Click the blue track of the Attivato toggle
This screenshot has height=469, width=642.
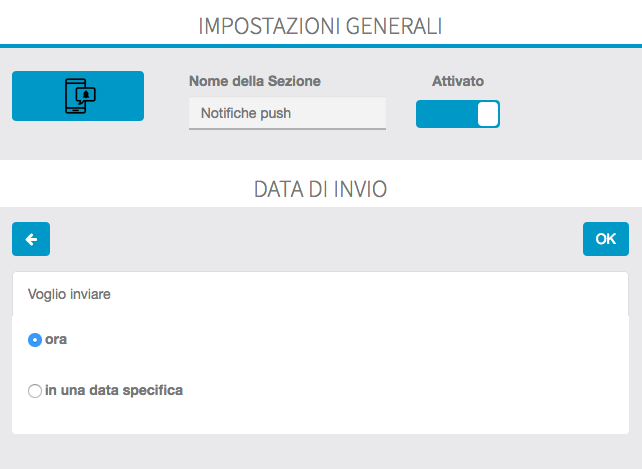click(x=446, y=114)
